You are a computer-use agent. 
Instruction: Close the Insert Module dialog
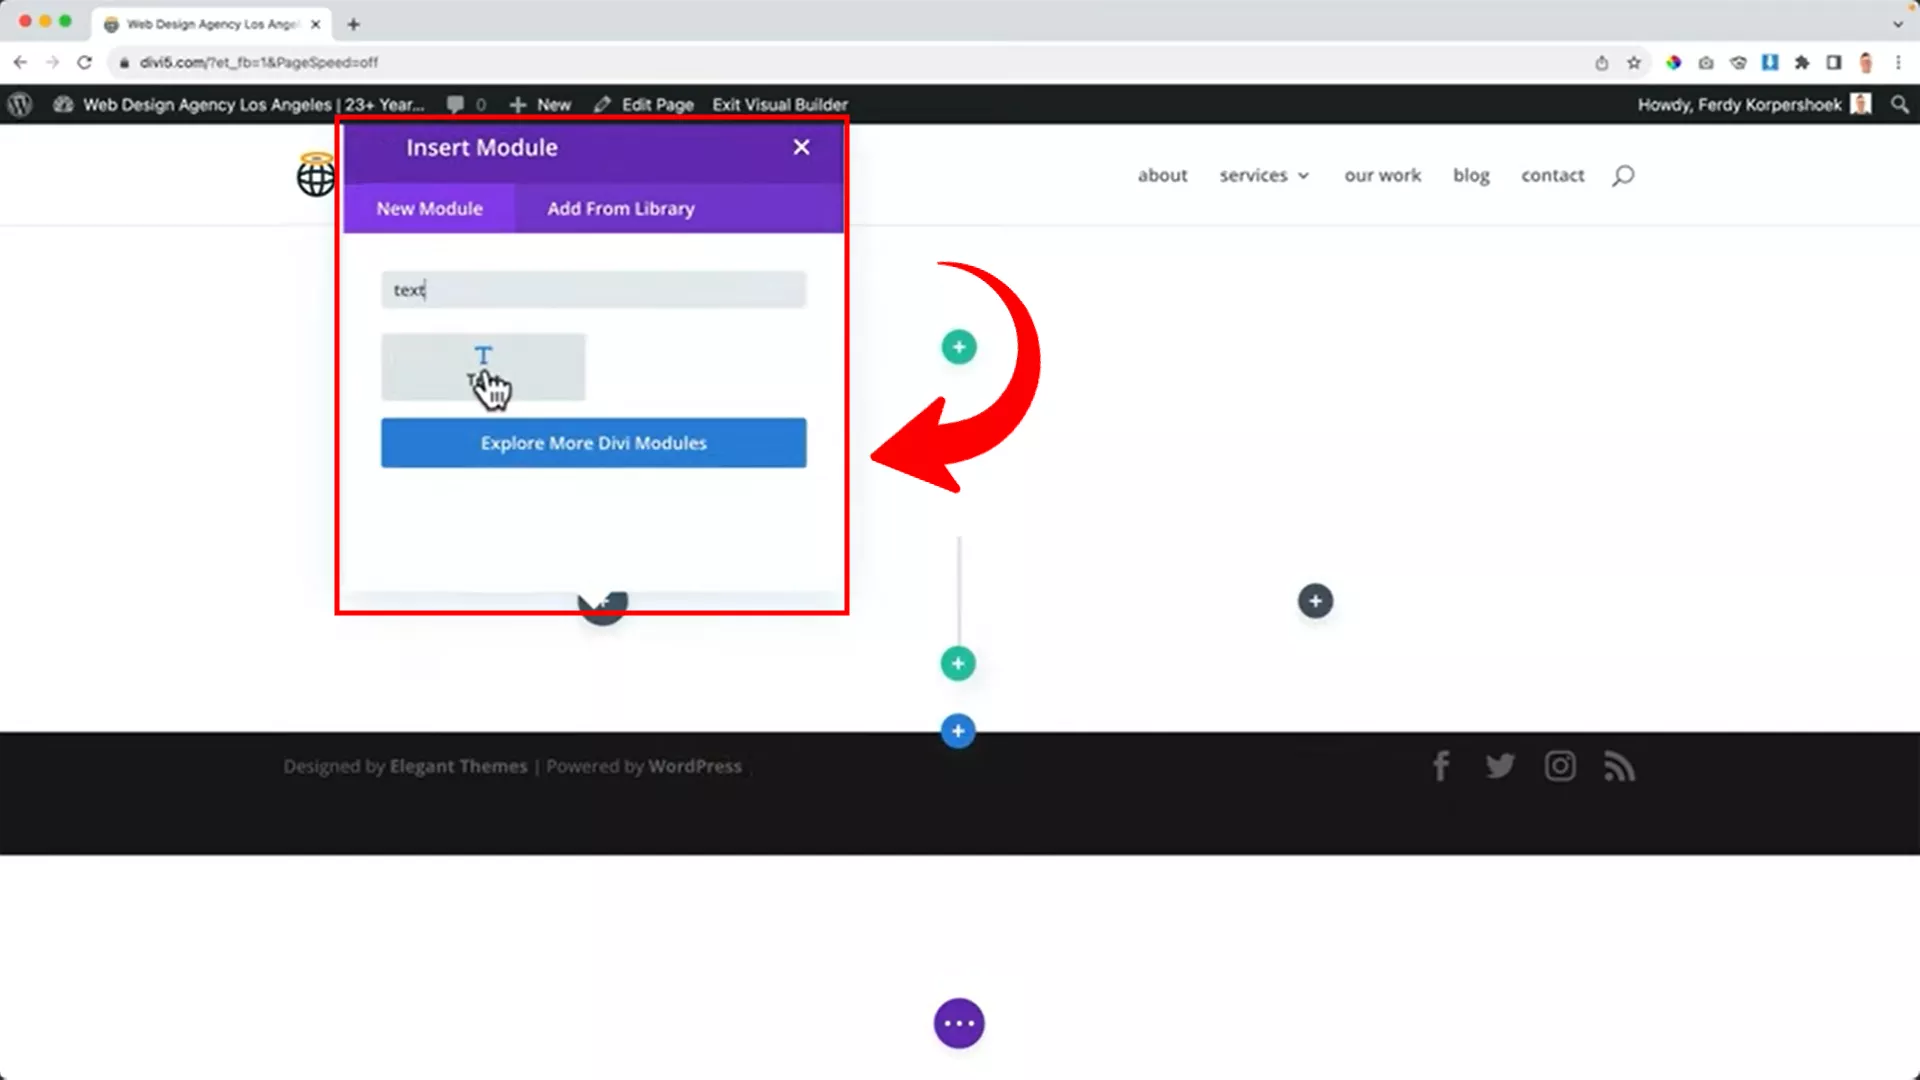[801, 147]
